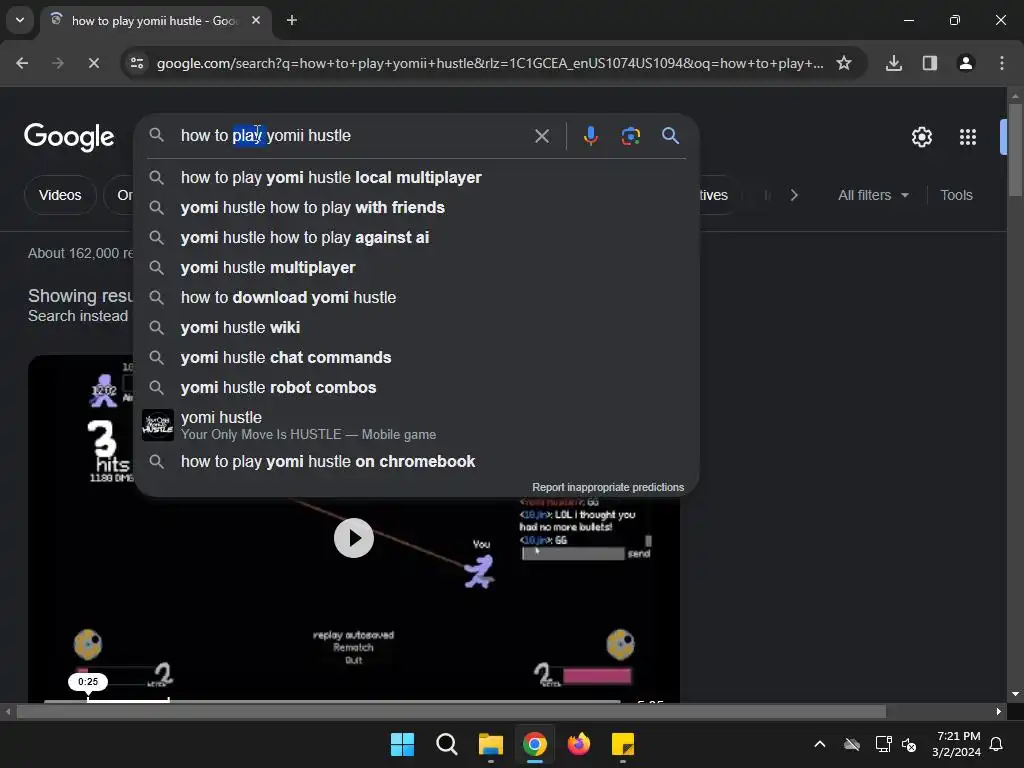Start voice search with microphone icon
1024x768 pixels.
[x=590, y=136]
